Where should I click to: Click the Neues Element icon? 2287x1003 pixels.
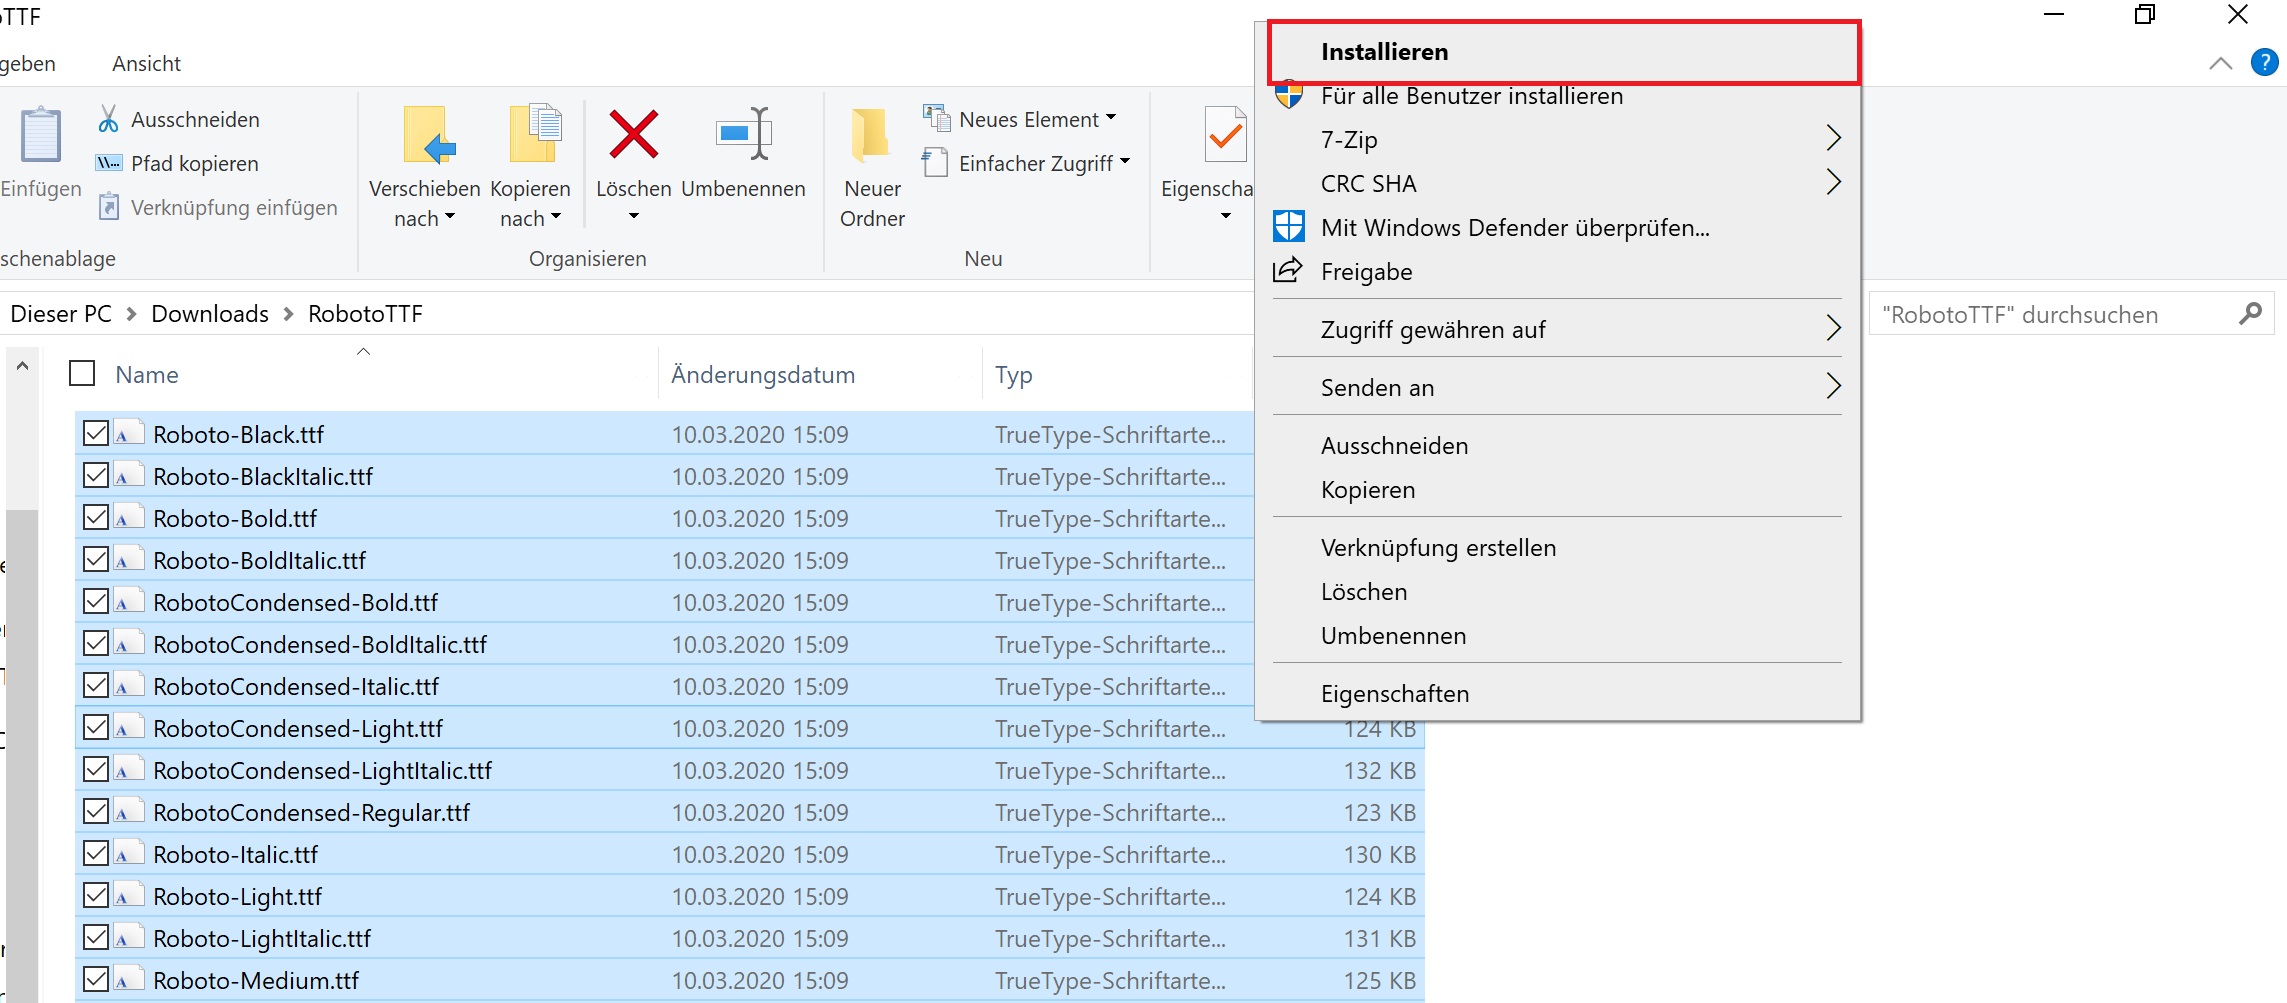pyautogui.click(x=937, y=118)
